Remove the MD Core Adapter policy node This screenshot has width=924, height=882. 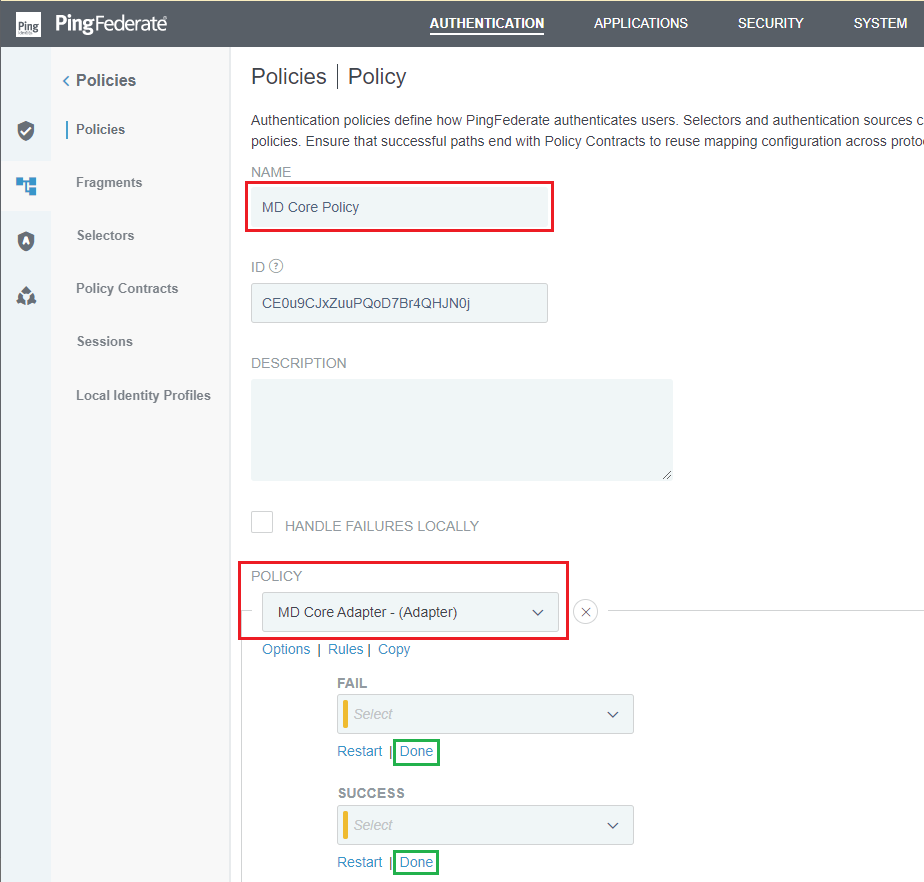[x=586, y=612]
